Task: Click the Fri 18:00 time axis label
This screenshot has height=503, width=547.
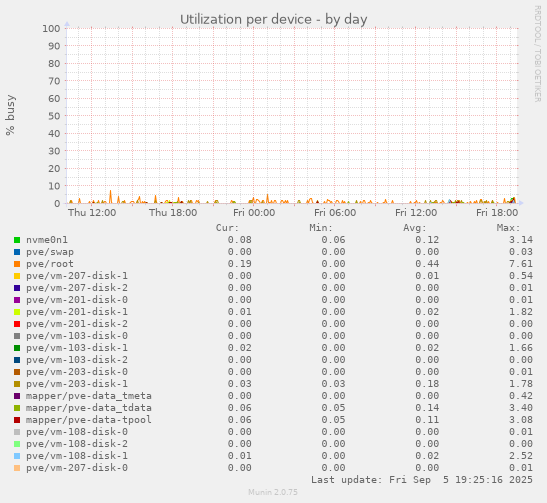Action: click(497, 212)
